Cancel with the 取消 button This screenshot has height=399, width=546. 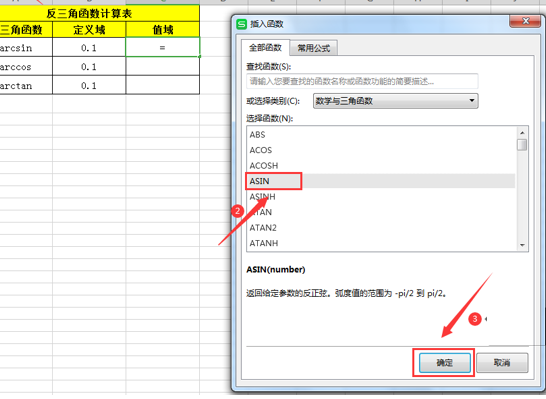502,363
